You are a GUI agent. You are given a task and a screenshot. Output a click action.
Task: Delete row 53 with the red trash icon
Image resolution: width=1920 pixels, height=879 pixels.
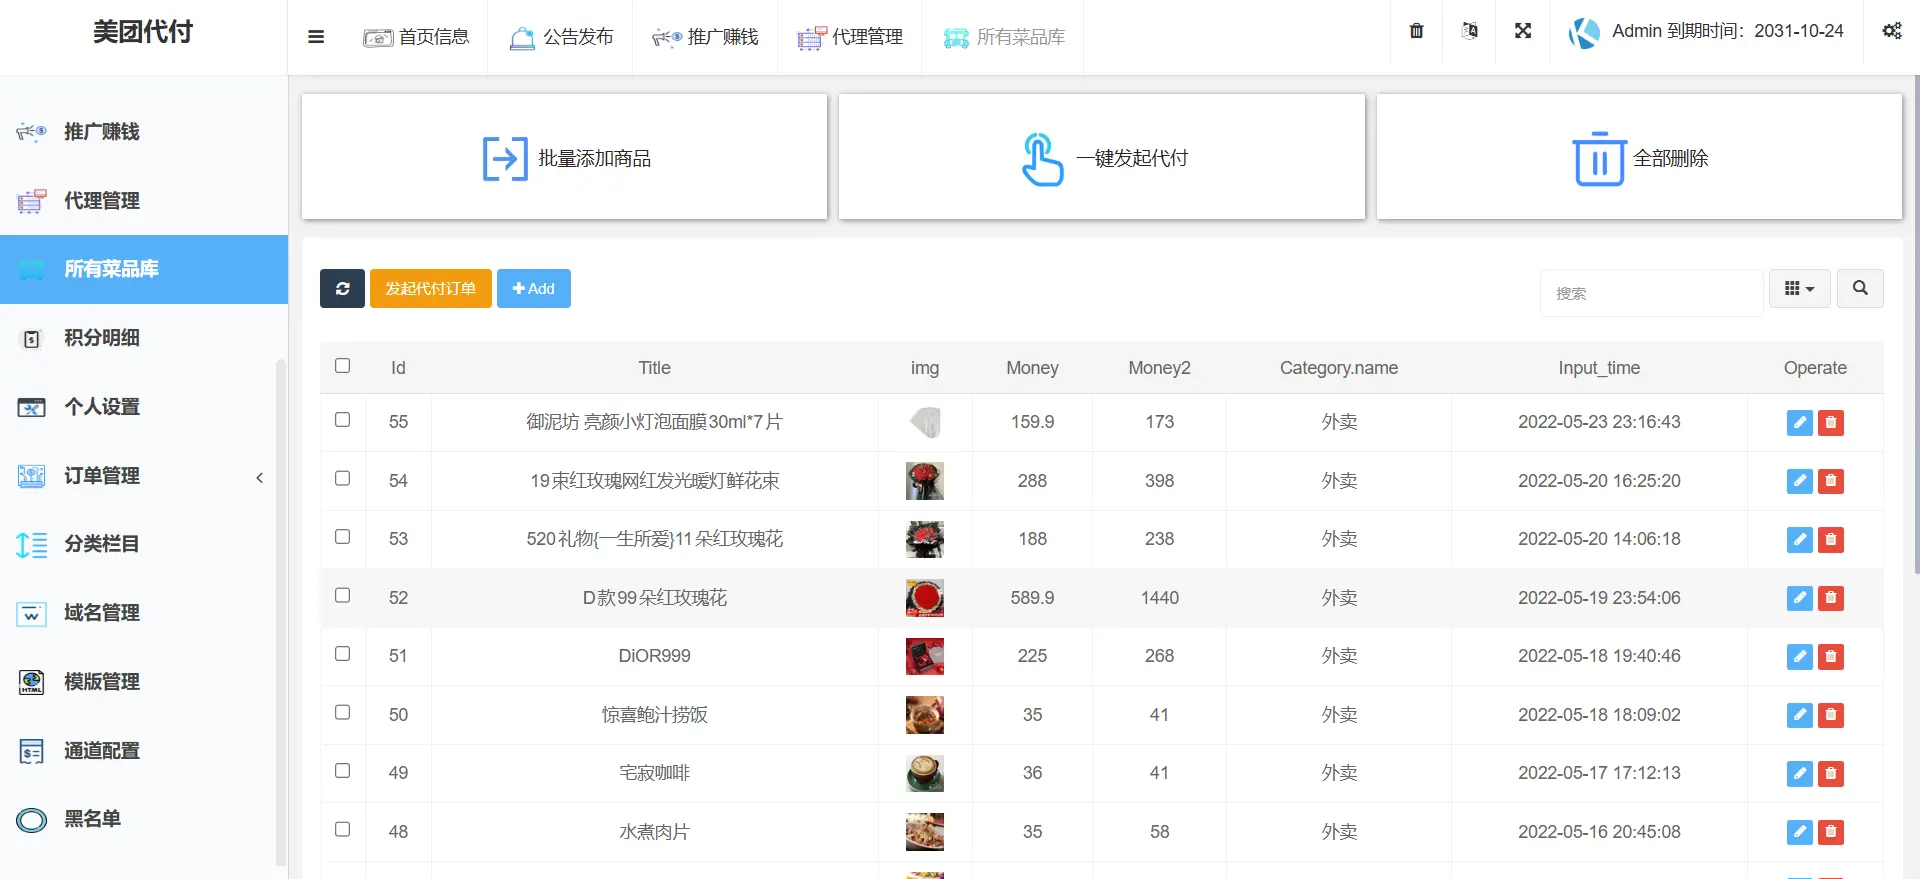point(1831,539)
